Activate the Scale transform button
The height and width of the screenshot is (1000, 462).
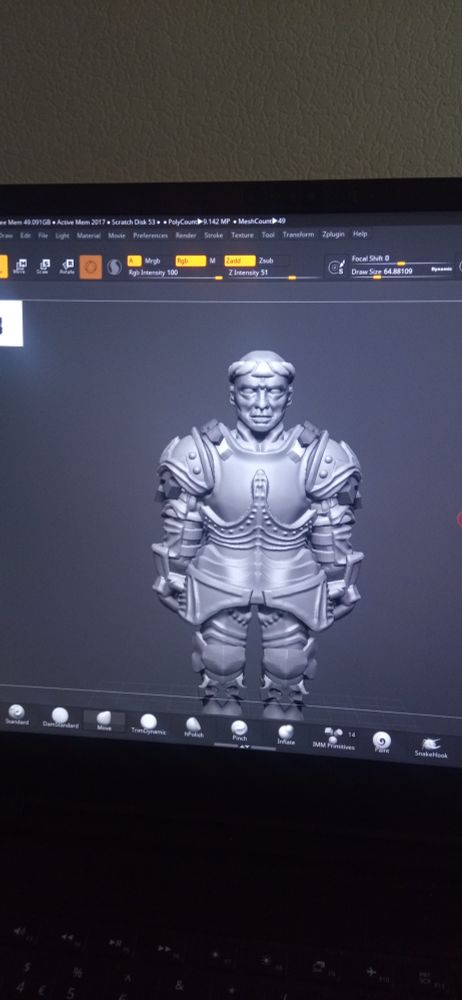(x=43, y=266)
